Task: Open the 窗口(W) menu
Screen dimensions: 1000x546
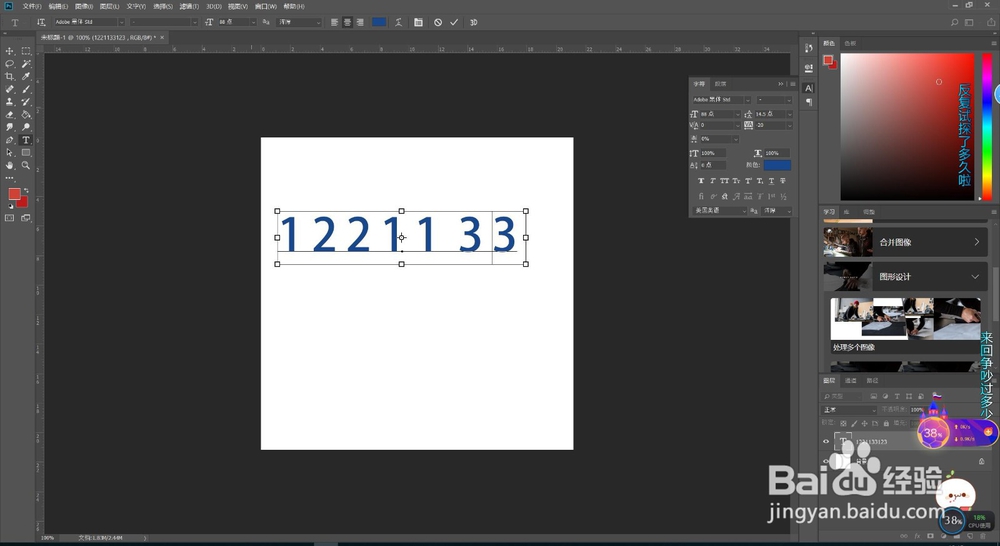Action: pyautogui.click(x=265, y=6)
